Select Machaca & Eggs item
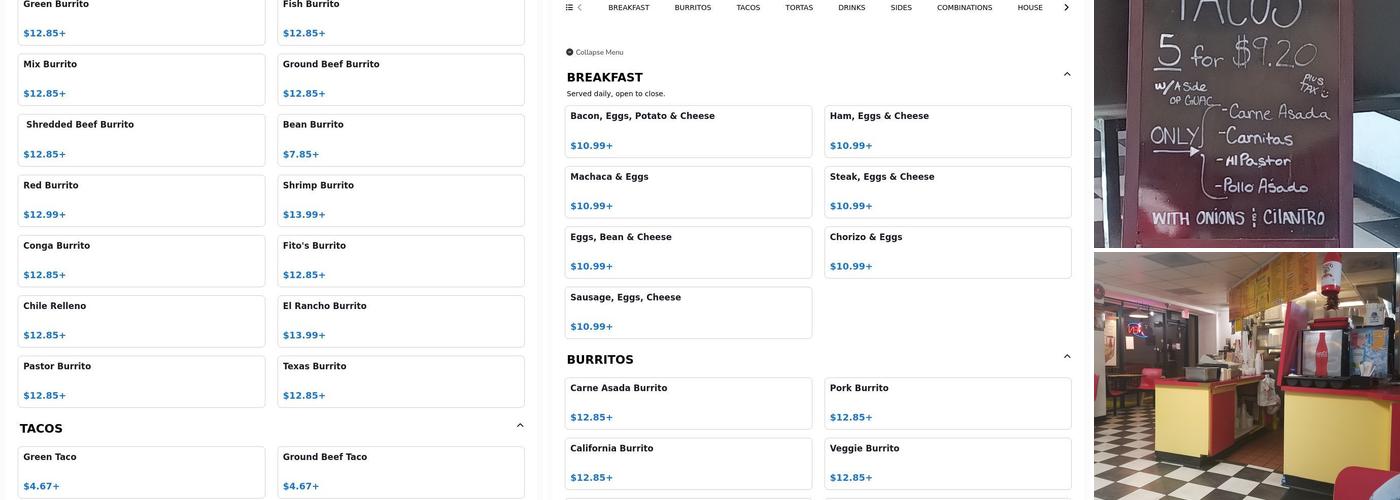 688,192
